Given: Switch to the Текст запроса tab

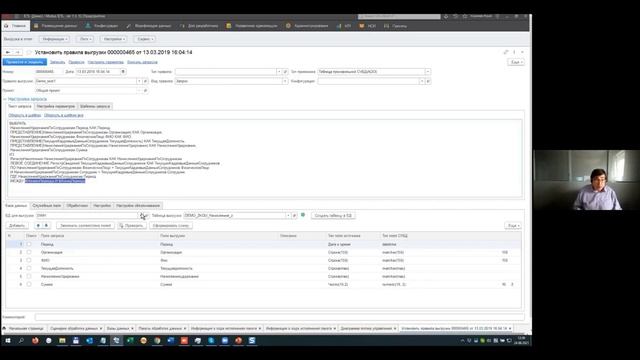Looking at the screenshot, I should [20, 107].
